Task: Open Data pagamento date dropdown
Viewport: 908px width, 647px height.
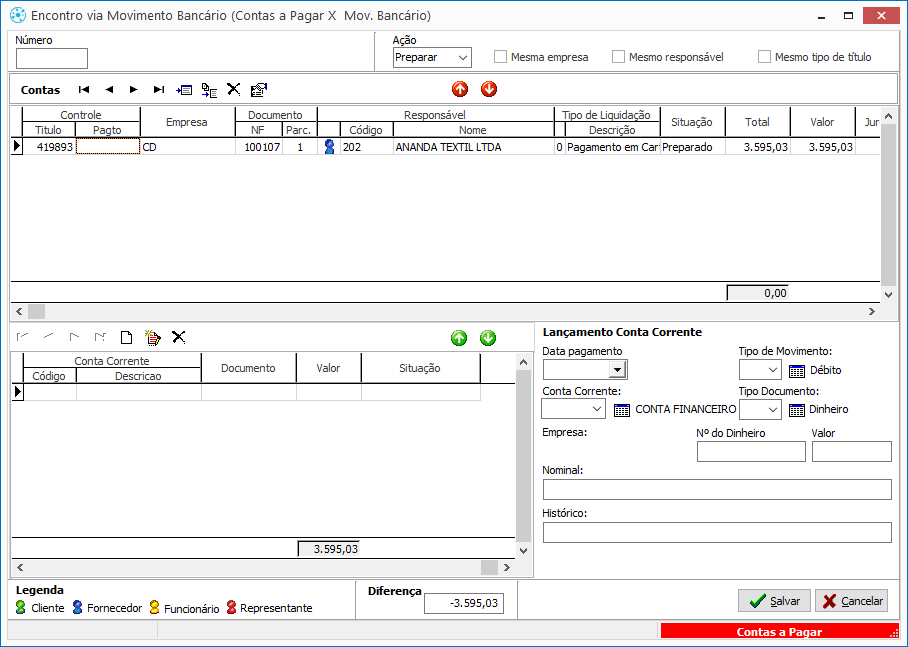Action: [x=618, y=370]
